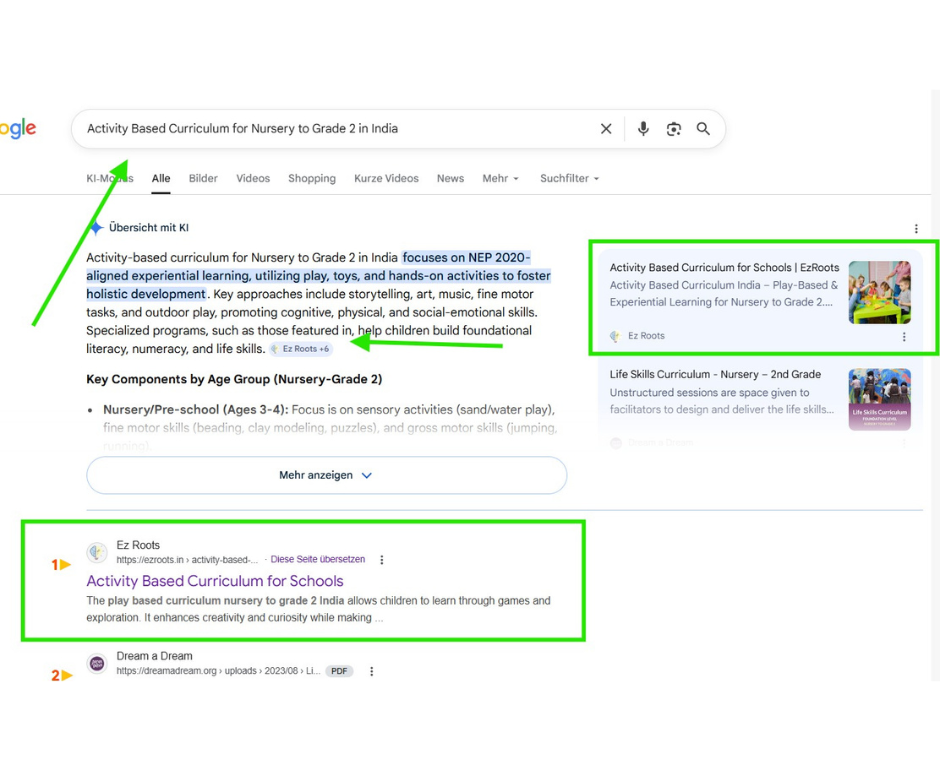Switch to the Alle tab
Screen dimensions: 940x771
(x=161, y=179)
